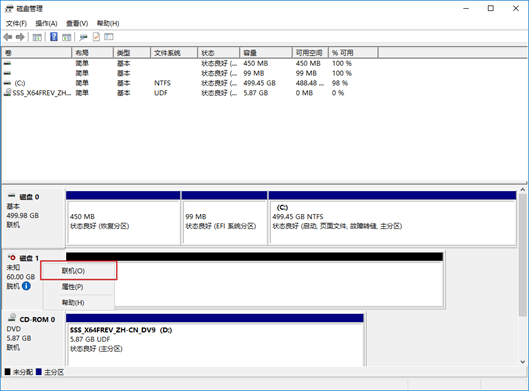Choose 联机(O) from the context menu
The width and height of the screenshot is (529, 391).
pyautogui.click(x=79, y=271)
